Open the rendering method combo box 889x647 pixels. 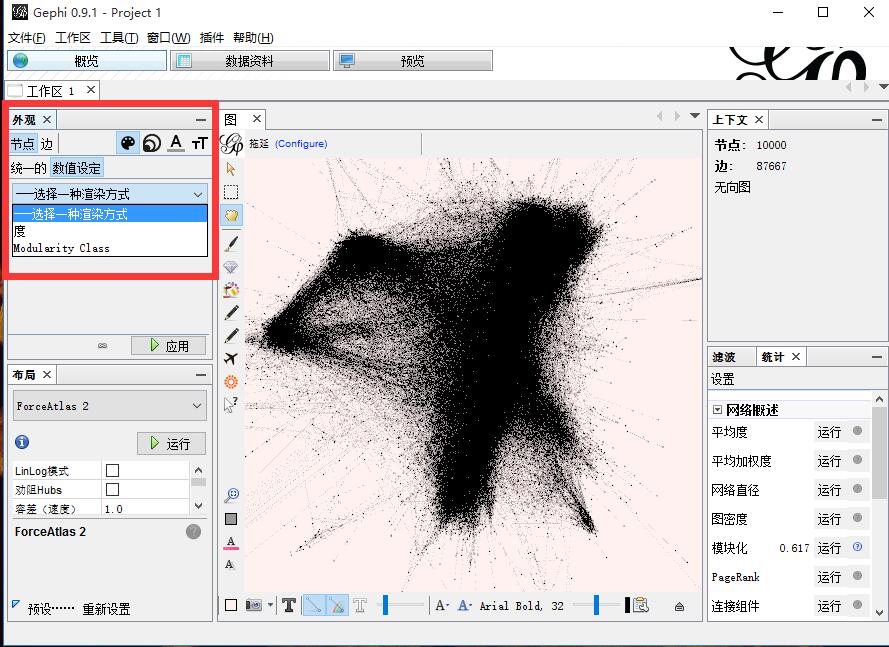(110, 194)
